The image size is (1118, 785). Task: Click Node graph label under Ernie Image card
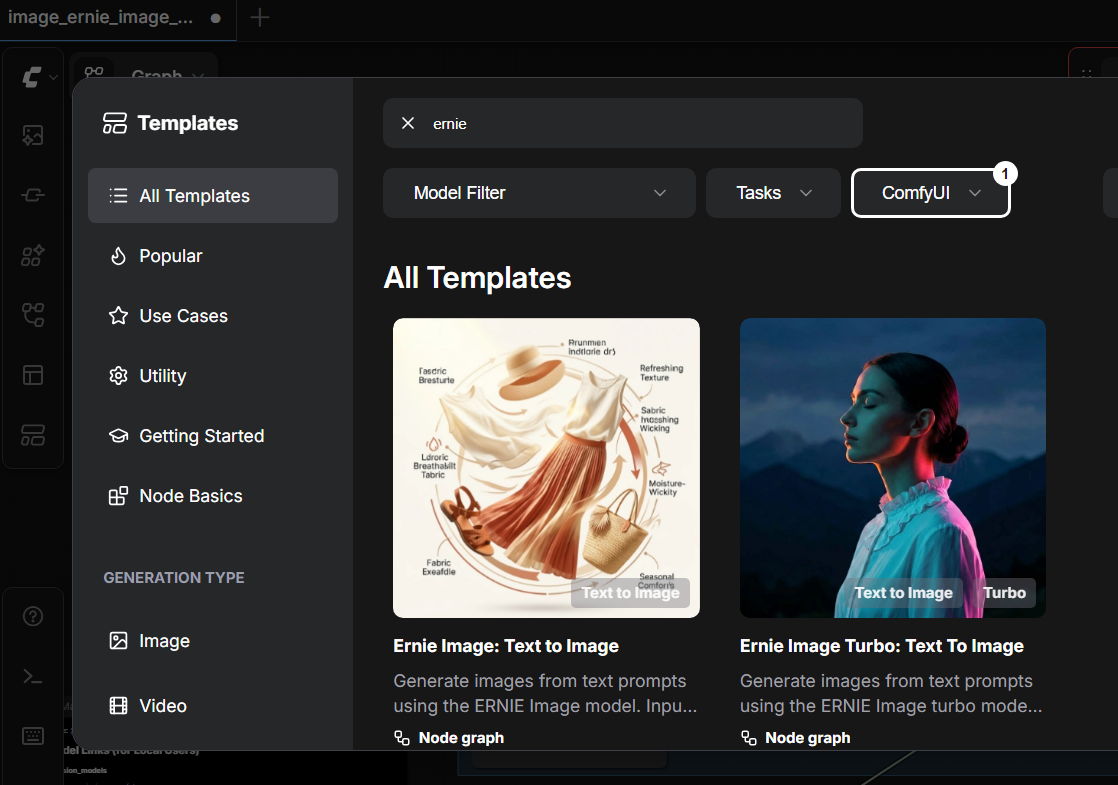click(461, 737)
